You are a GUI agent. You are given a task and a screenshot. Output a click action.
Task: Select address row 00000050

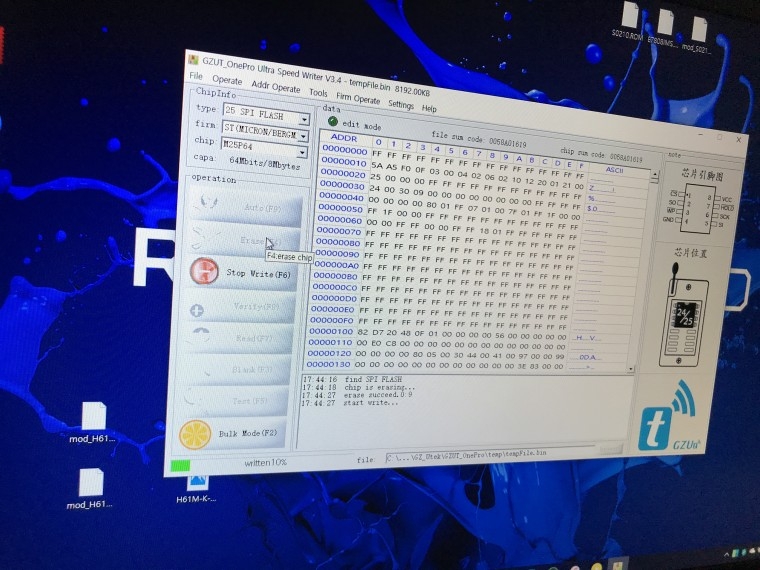(340, 208)
